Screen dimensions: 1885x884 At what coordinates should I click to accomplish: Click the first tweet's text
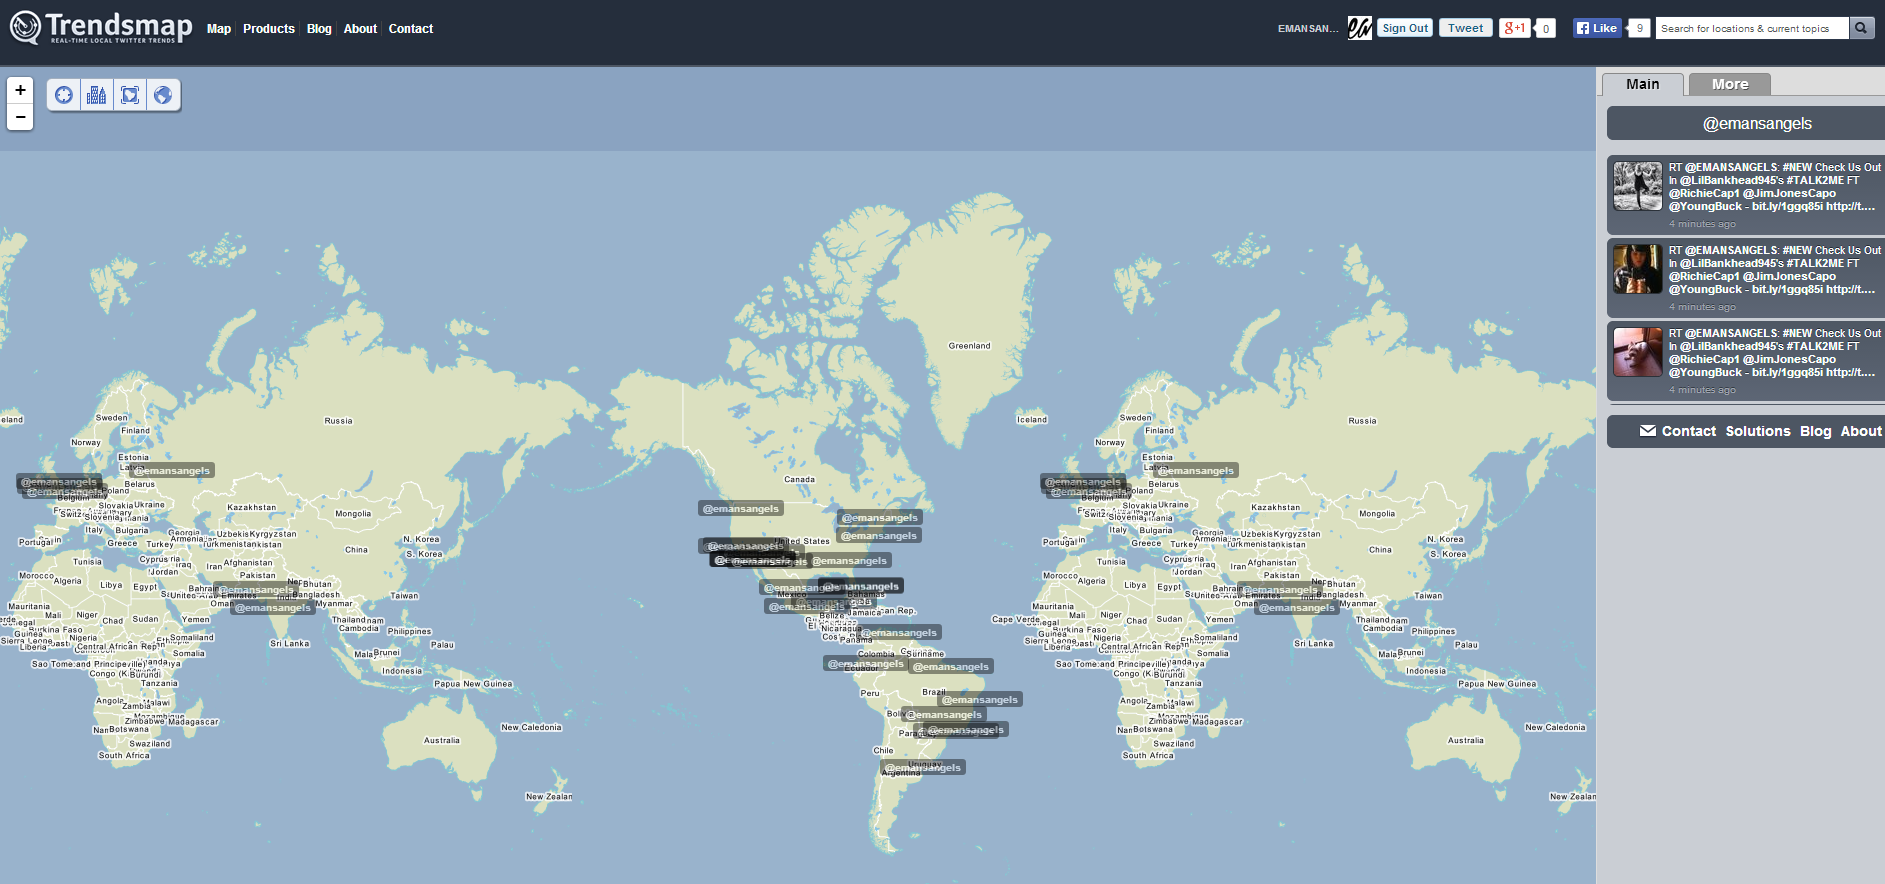coord(1775,187)
